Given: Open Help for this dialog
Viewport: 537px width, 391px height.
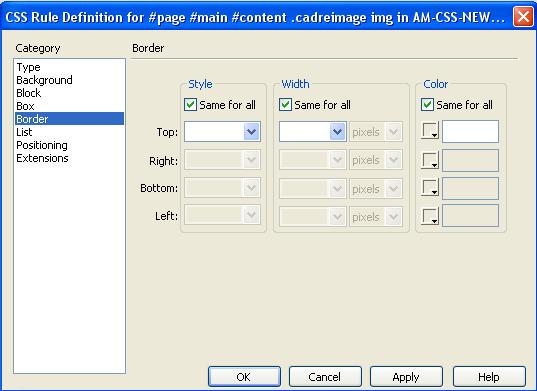Looking at the screenshot, I should click(x=489, y=377).
